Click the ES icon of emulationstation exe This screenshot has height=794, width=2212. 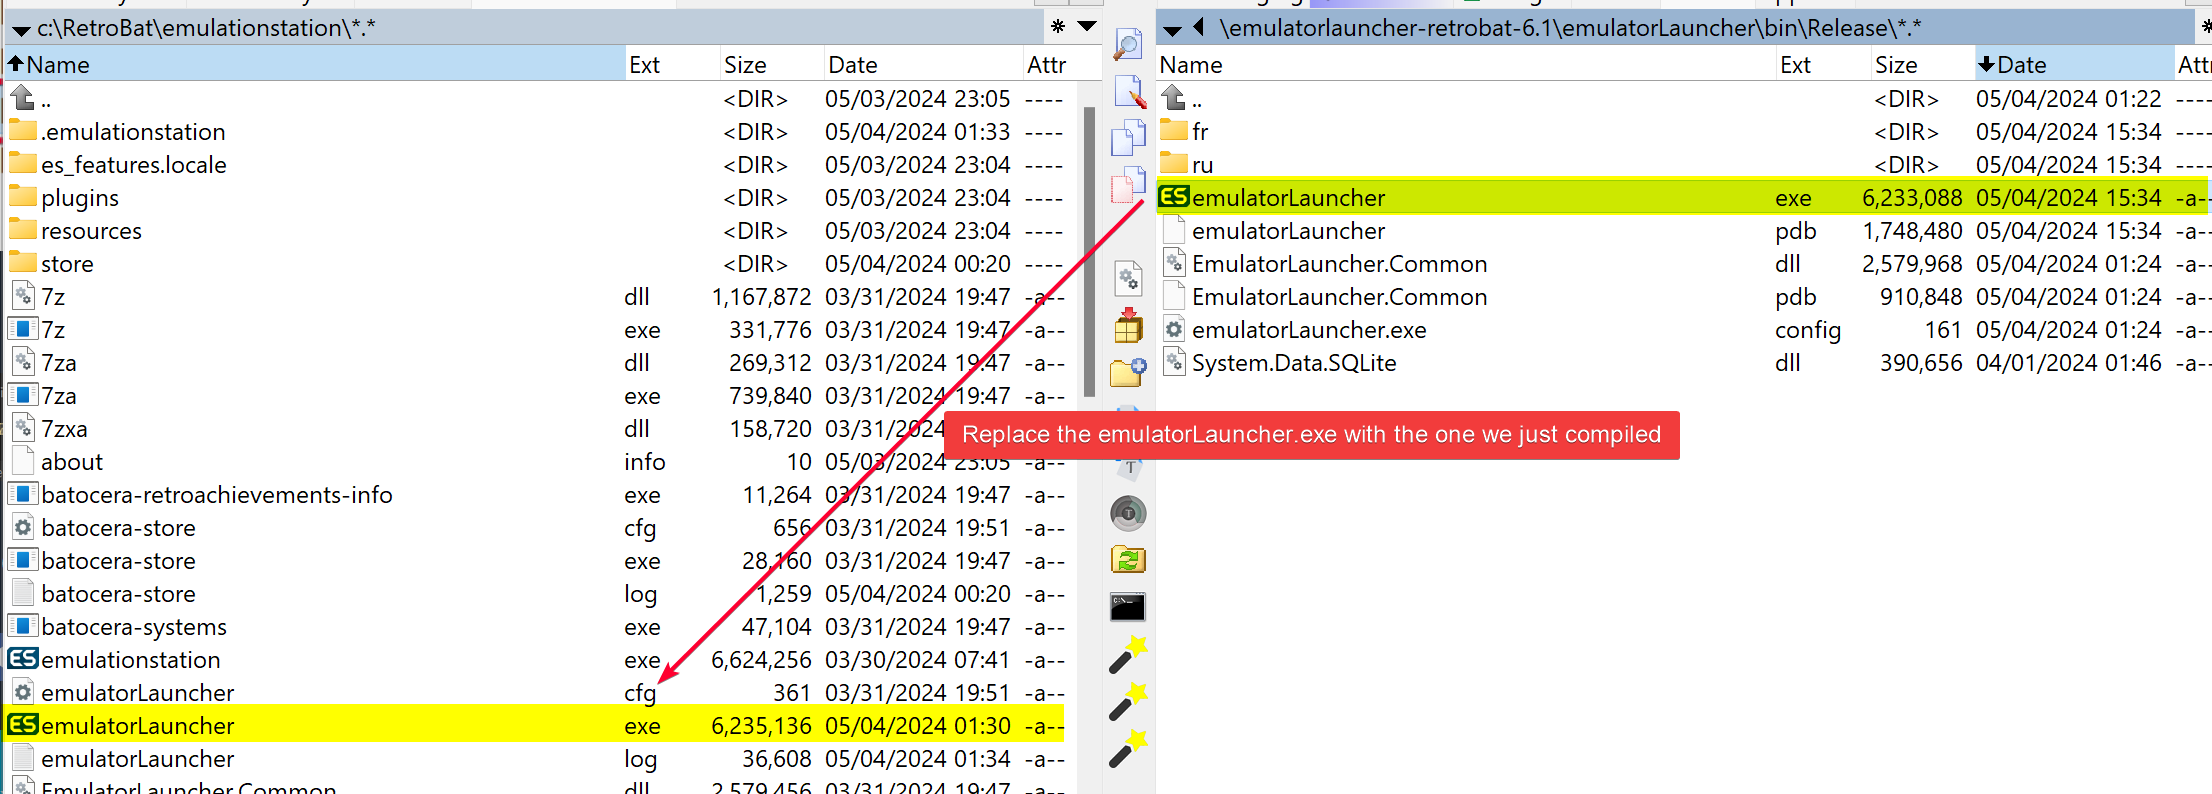pyautogui.click(x=23, y=659)
